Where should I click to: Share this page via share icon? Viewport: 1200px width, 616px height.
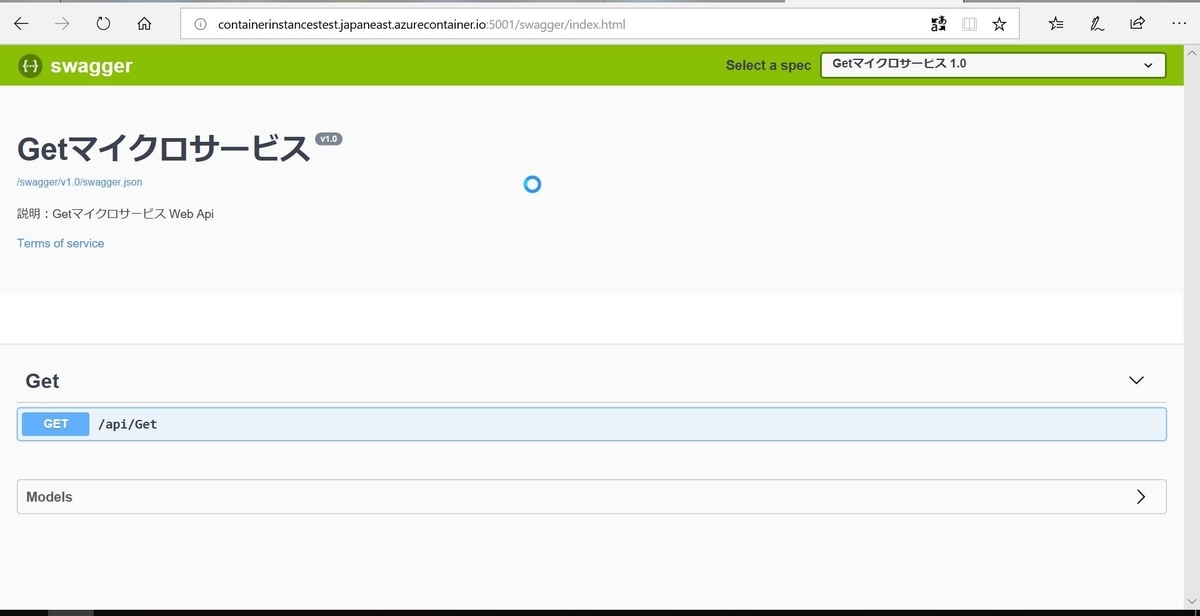click(x=1137, y=24)
